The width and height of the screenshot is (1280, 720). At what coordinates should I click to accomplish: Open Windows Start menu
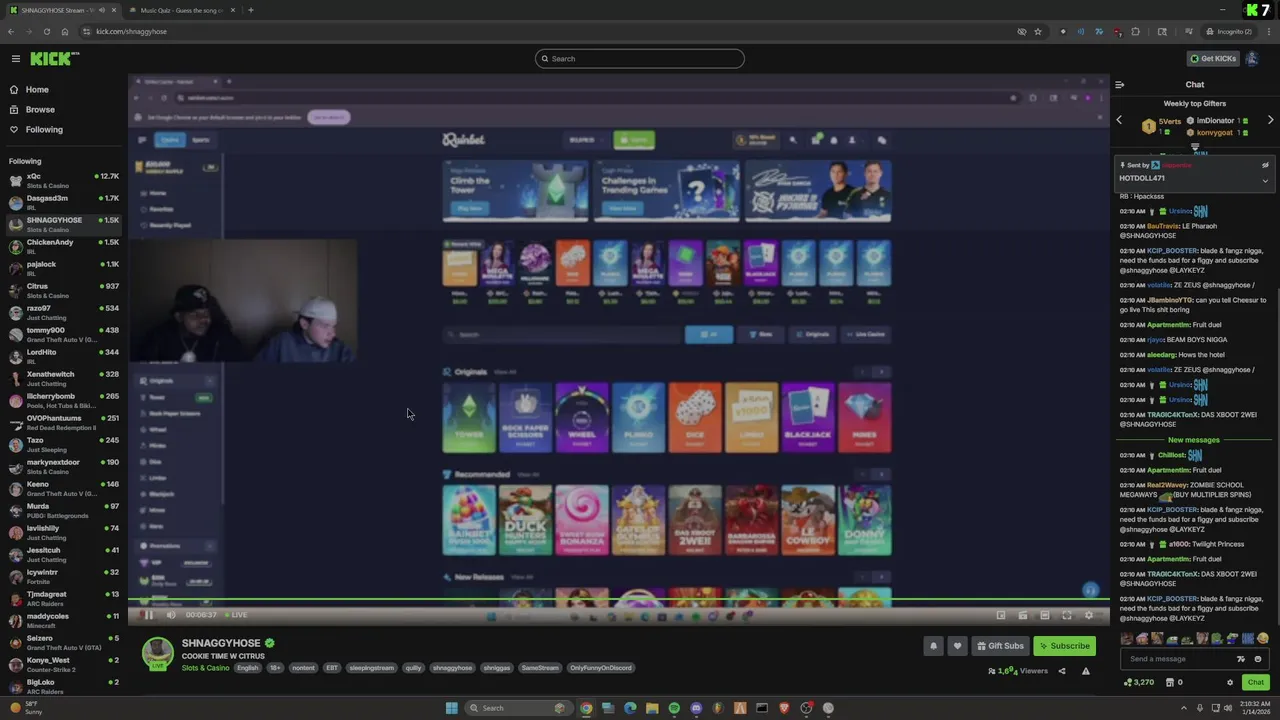[x=452, y=708]
